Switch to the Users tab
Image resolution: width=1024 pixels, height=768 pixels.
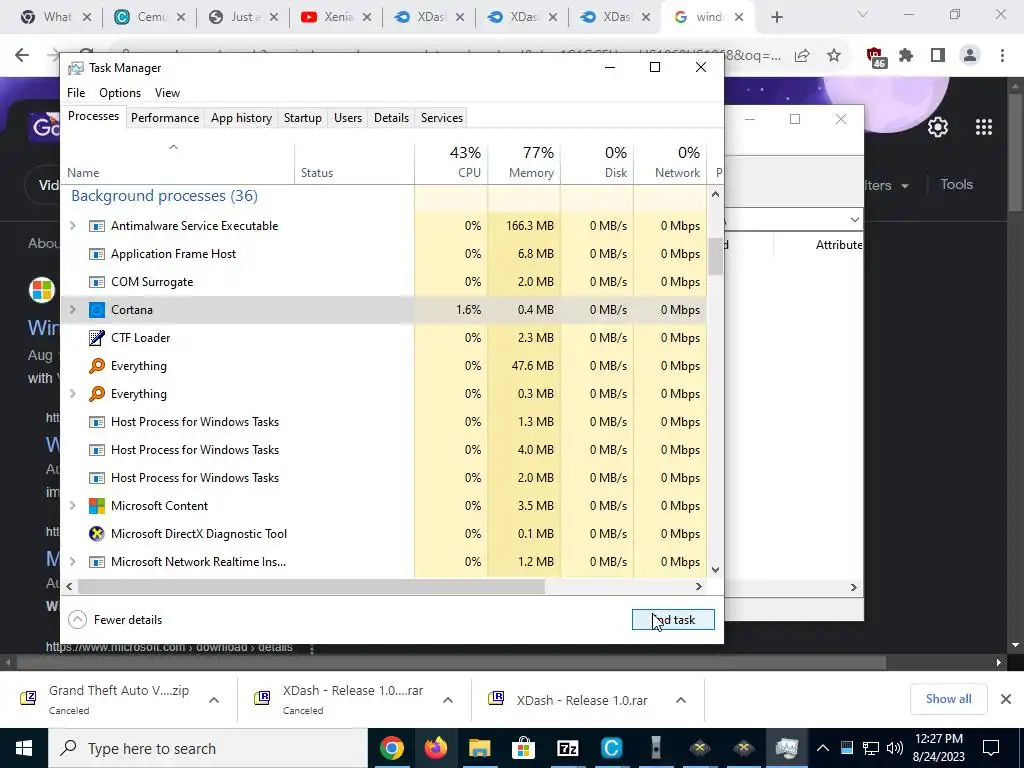(x=347, y=118)
